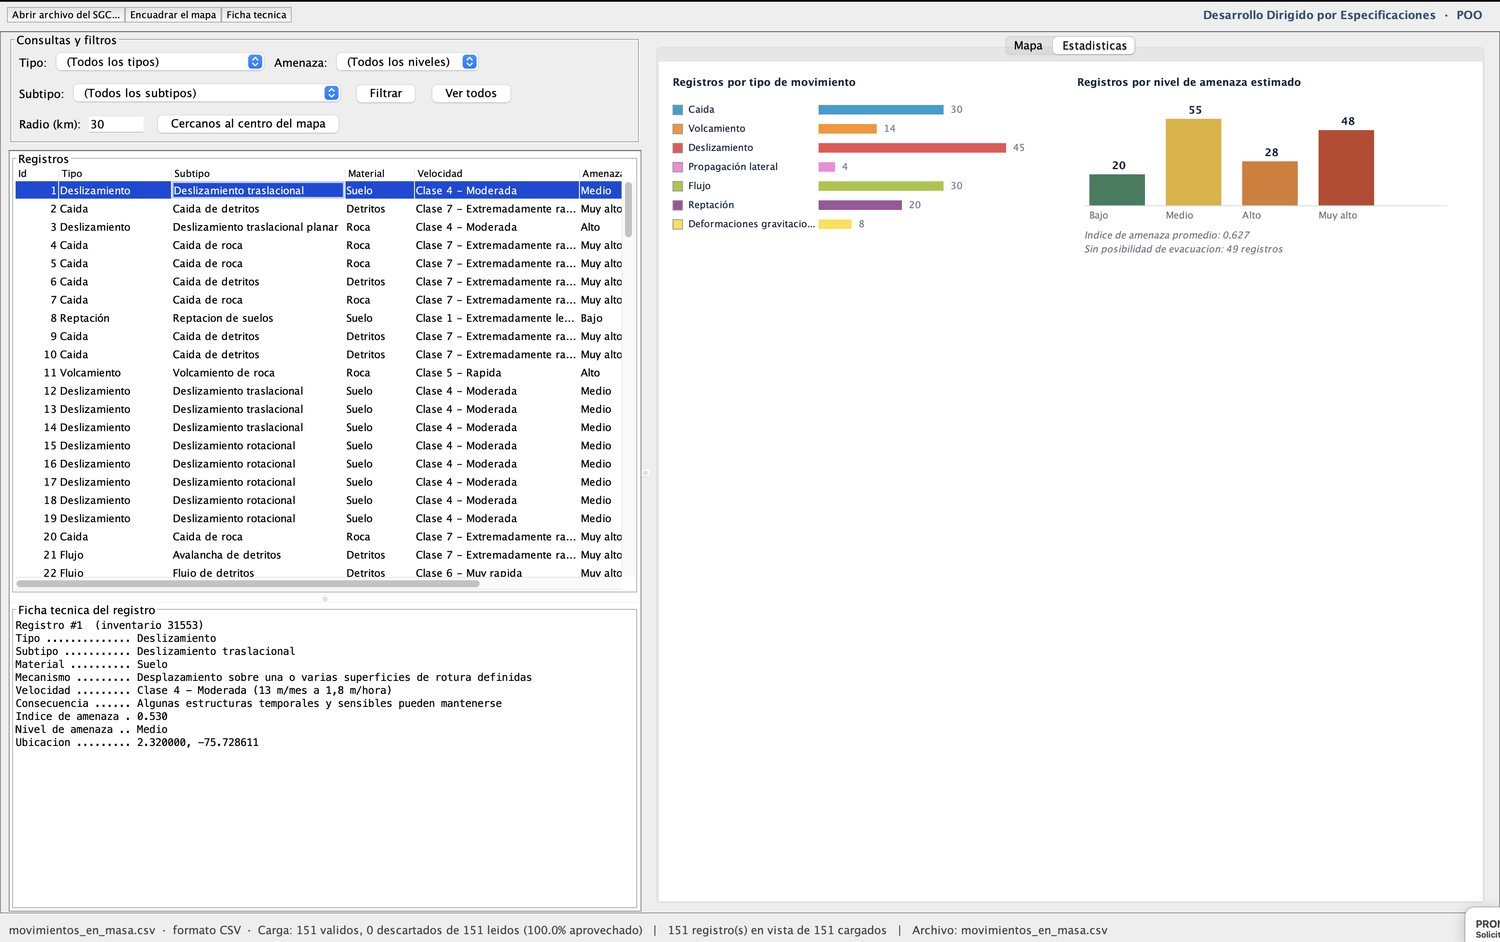Expand the Subtipo filter dropdown
1500x942 pixels.
point(207,93)
